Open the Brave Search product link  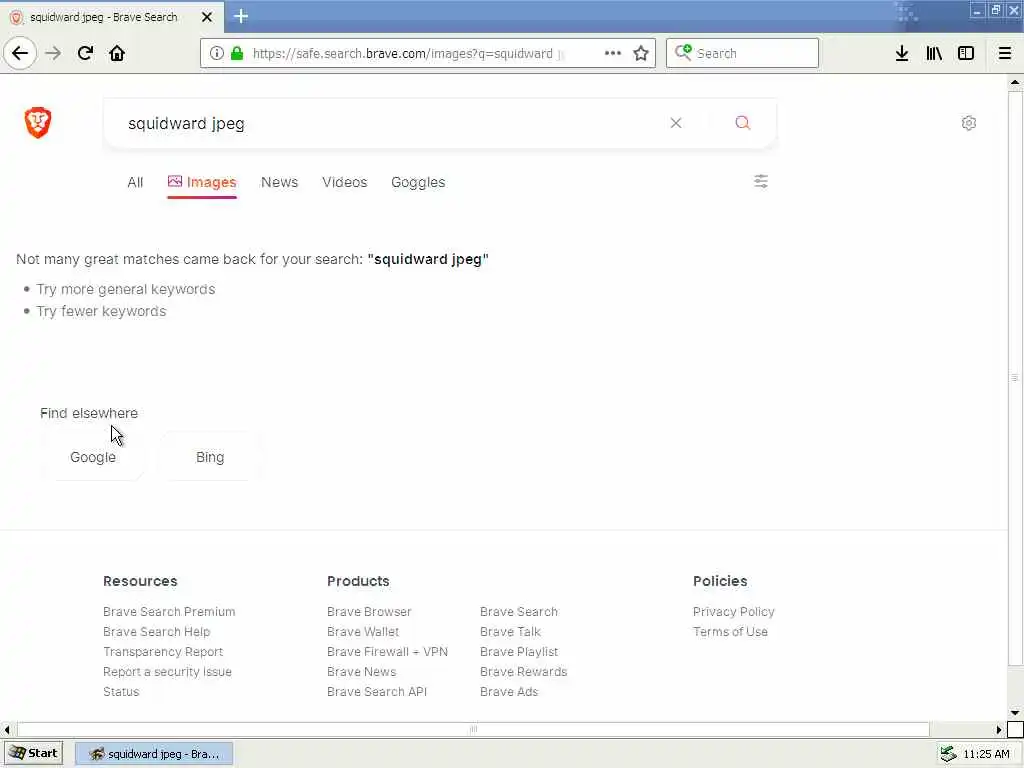click(519, 612)
